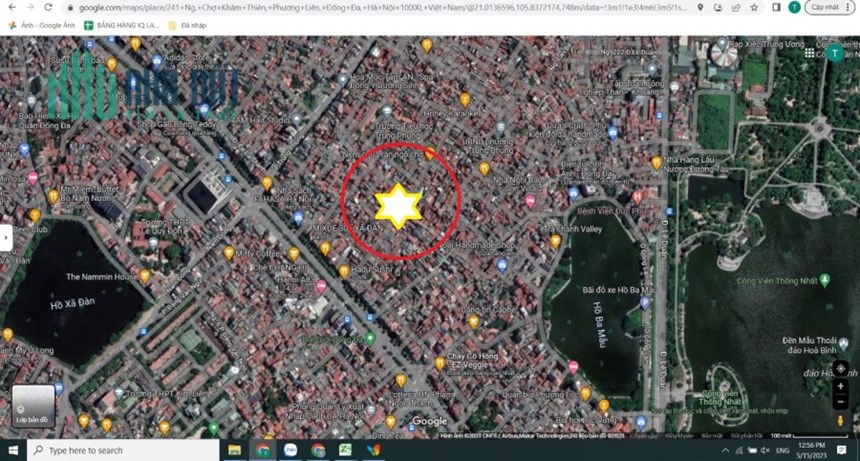Image resolution: width=860 pixels, height=461 pixels.
Task: Go back with the browser back arrow
Action: tap(12, 7)
